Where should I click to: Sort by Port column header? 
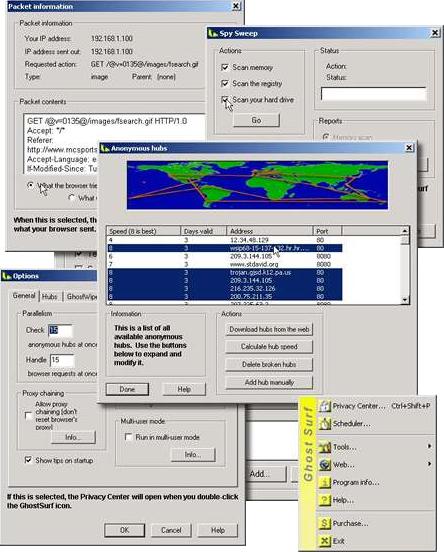[327, 231]
